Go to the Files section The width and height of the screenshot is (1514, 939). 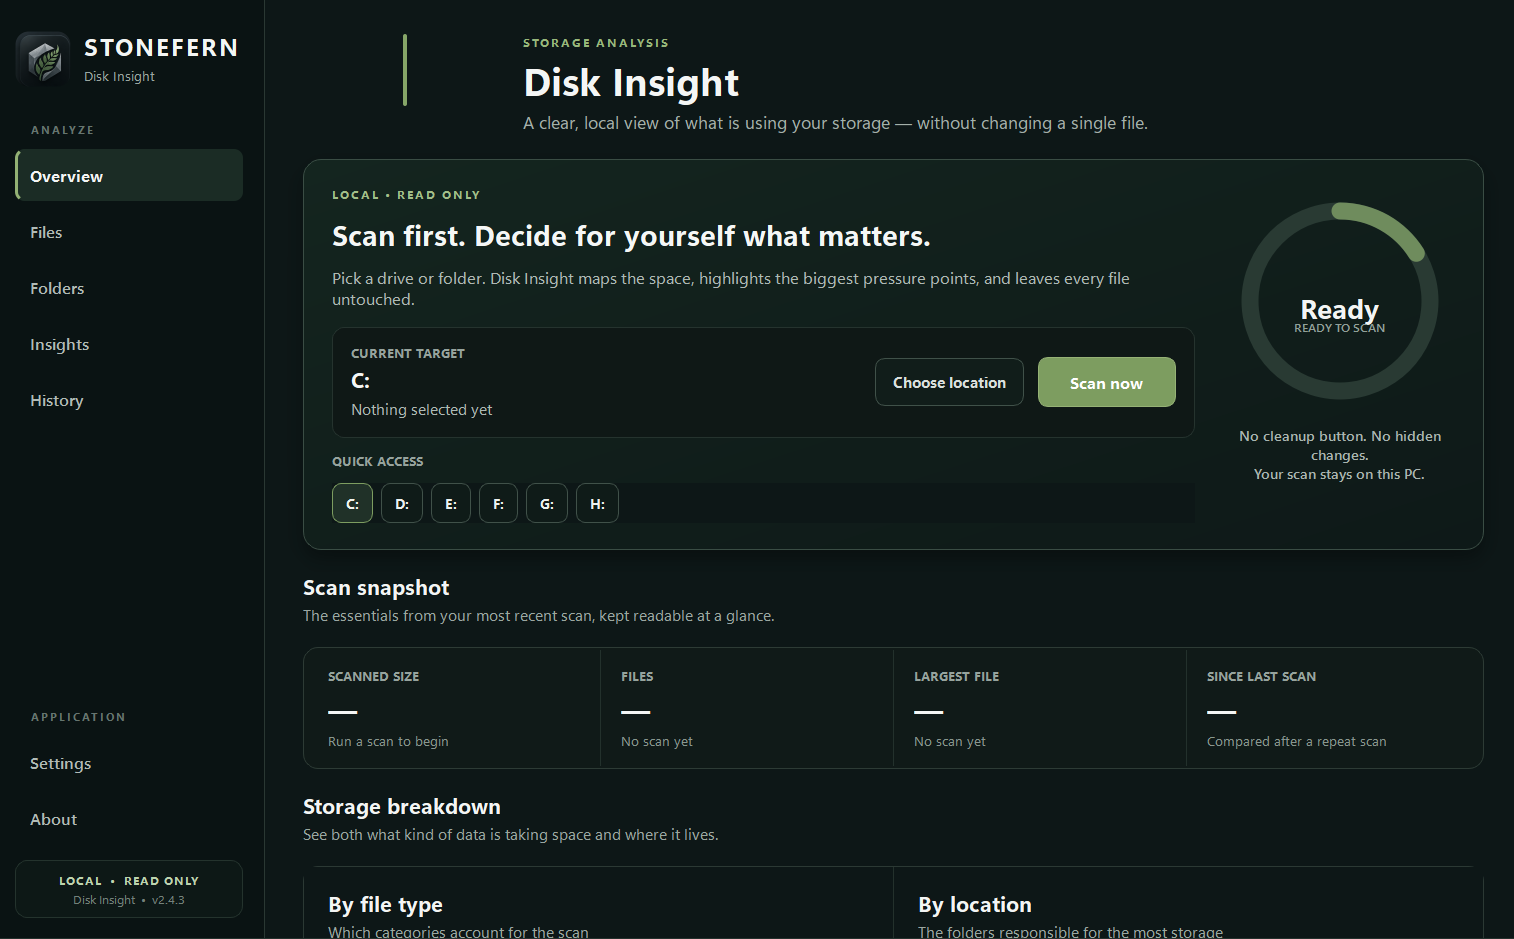129,232
